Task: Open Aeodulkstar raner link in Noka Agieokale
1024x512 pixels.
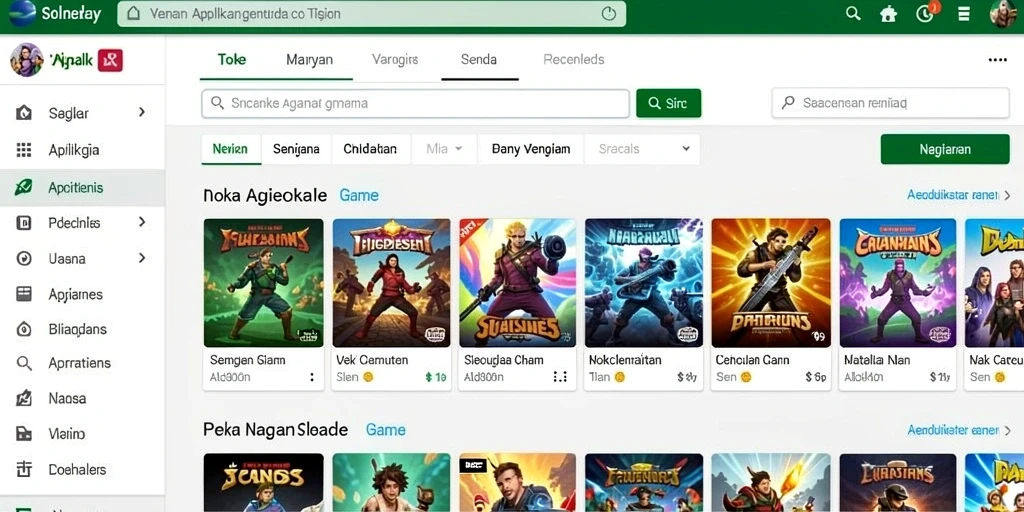Action: 953,195
